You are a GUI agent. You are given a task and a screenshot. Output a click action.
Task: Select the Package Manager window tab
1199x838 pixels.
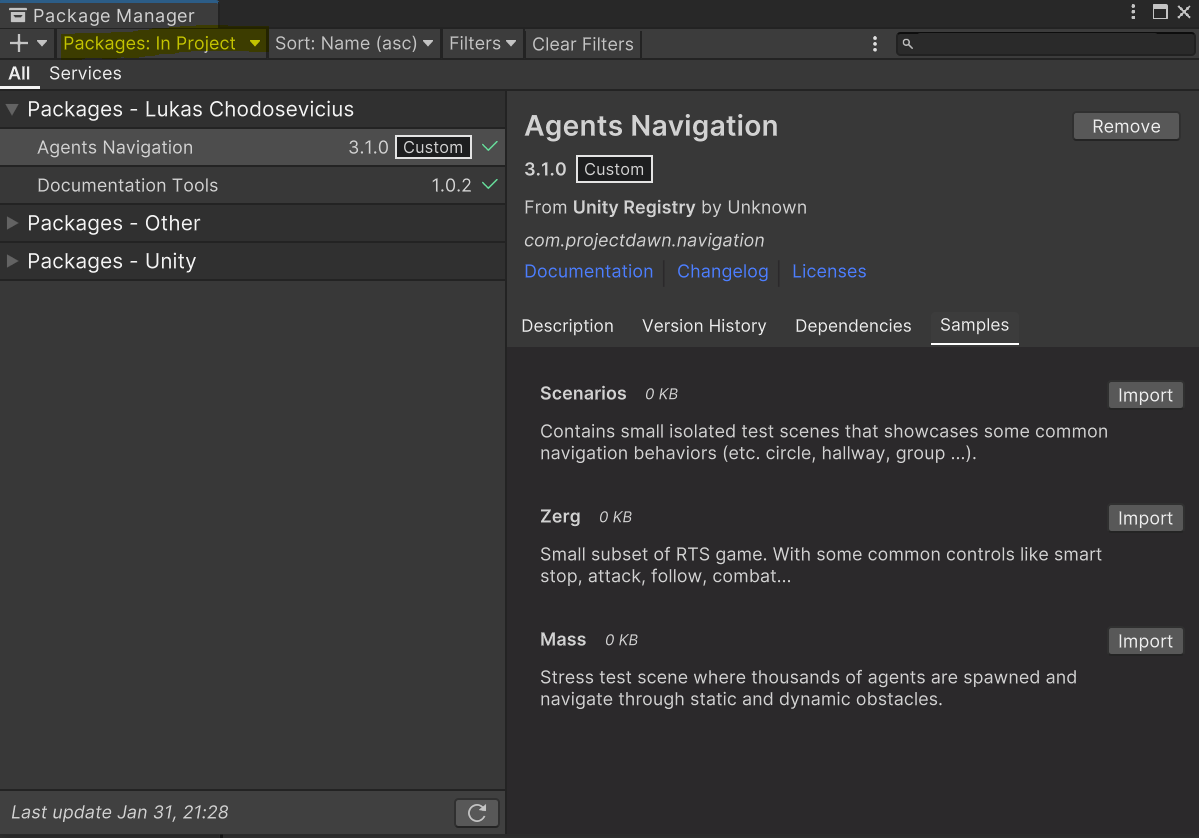pos(109,15)
